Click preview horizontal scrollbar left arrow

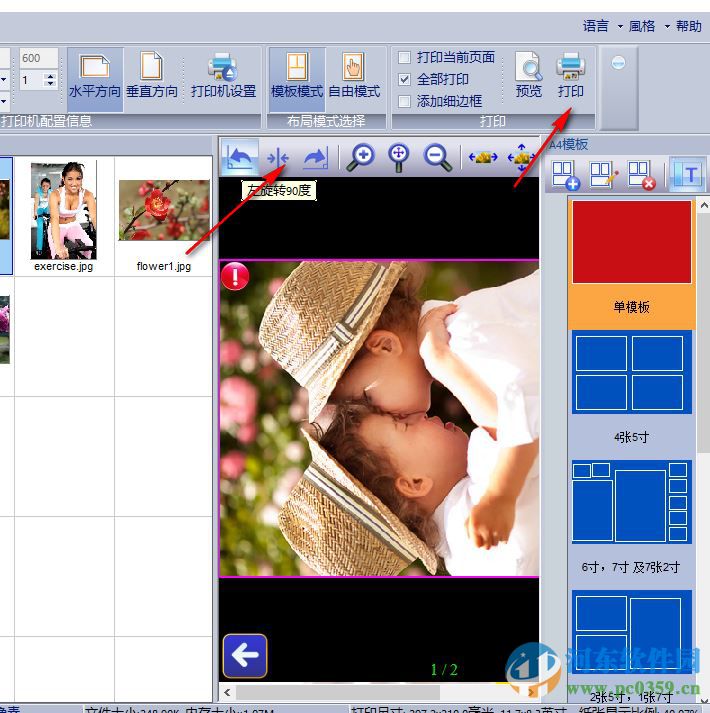point(227,692)
